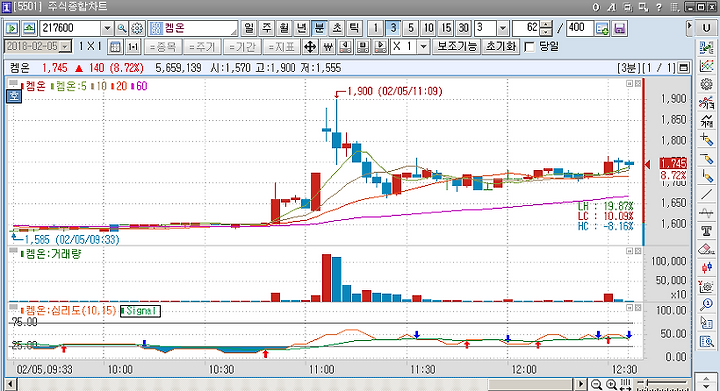Zoom out chart with minus magnifier
The width and height of the screenshot is (720, 391).
596,385
